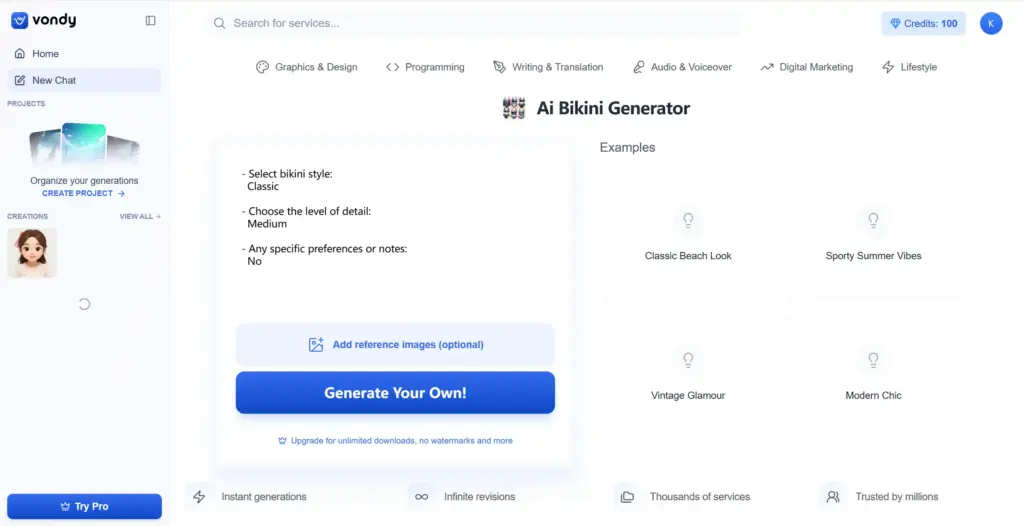The width and height of the screenshot is (1024, 526).
Task: Add reference images via image icon
Action: [316, 345]
